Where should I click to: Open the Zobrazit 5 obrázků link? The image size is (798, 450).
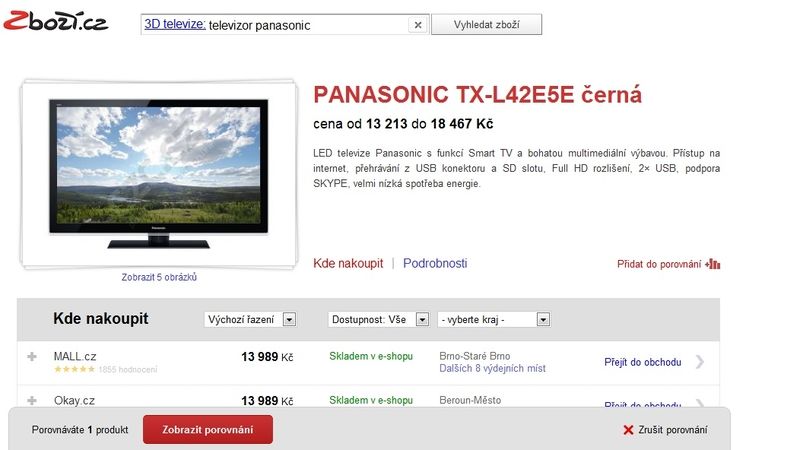(159, 277)
